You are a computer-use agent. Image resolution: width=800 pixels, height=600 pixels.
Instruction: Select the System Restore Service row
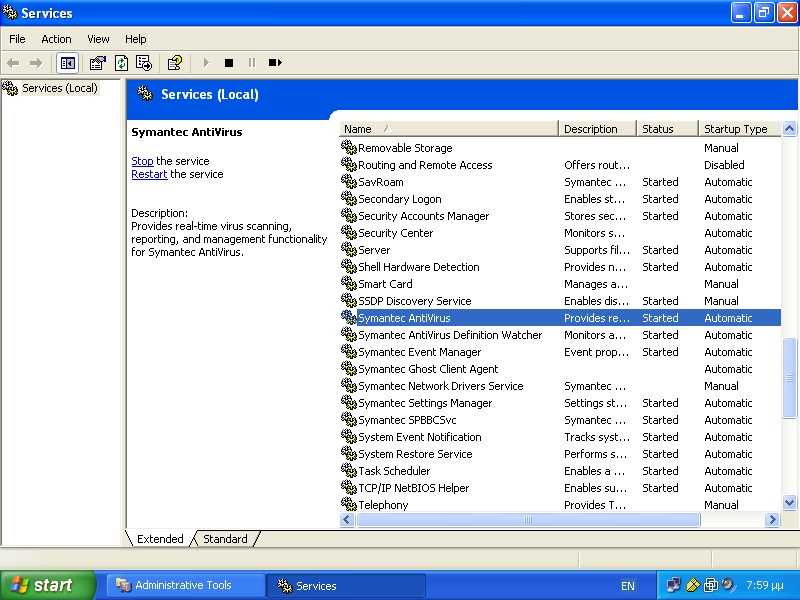pyautogui.click(x=560, y=454)
